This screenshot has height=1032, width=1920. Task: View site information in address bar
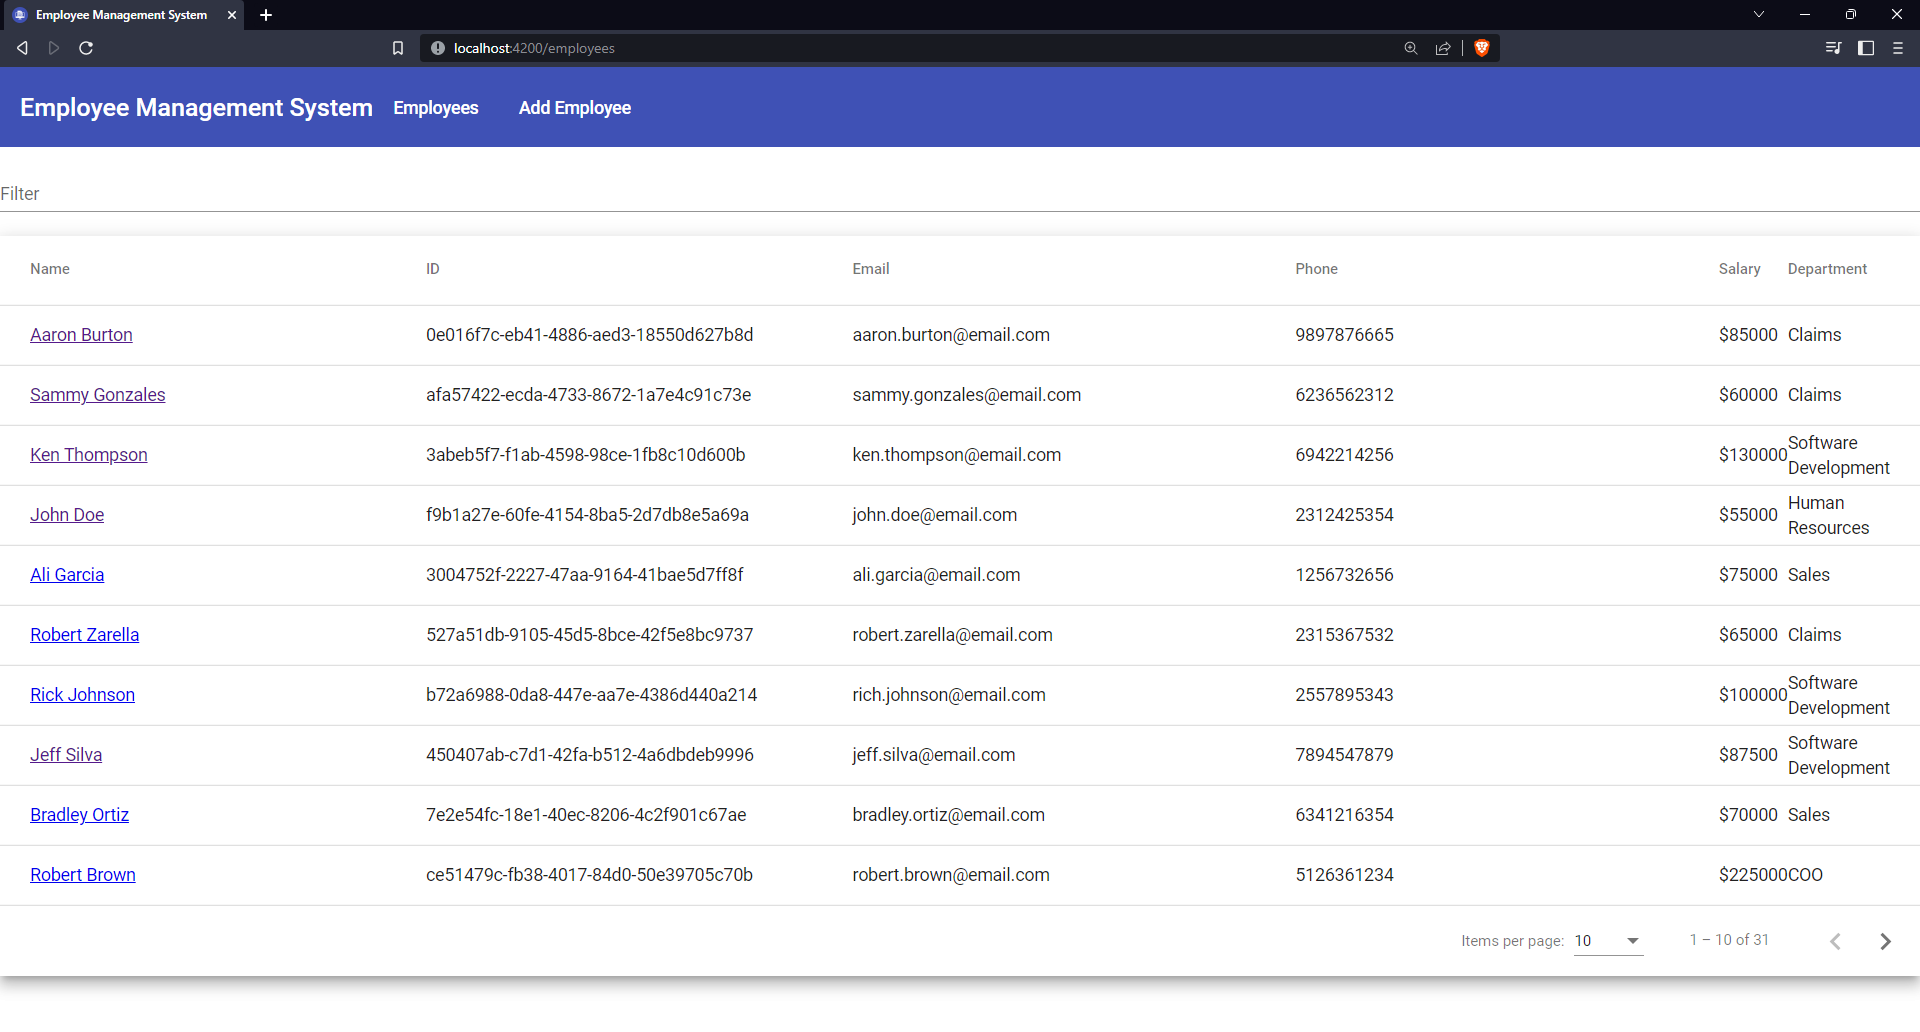438,47
